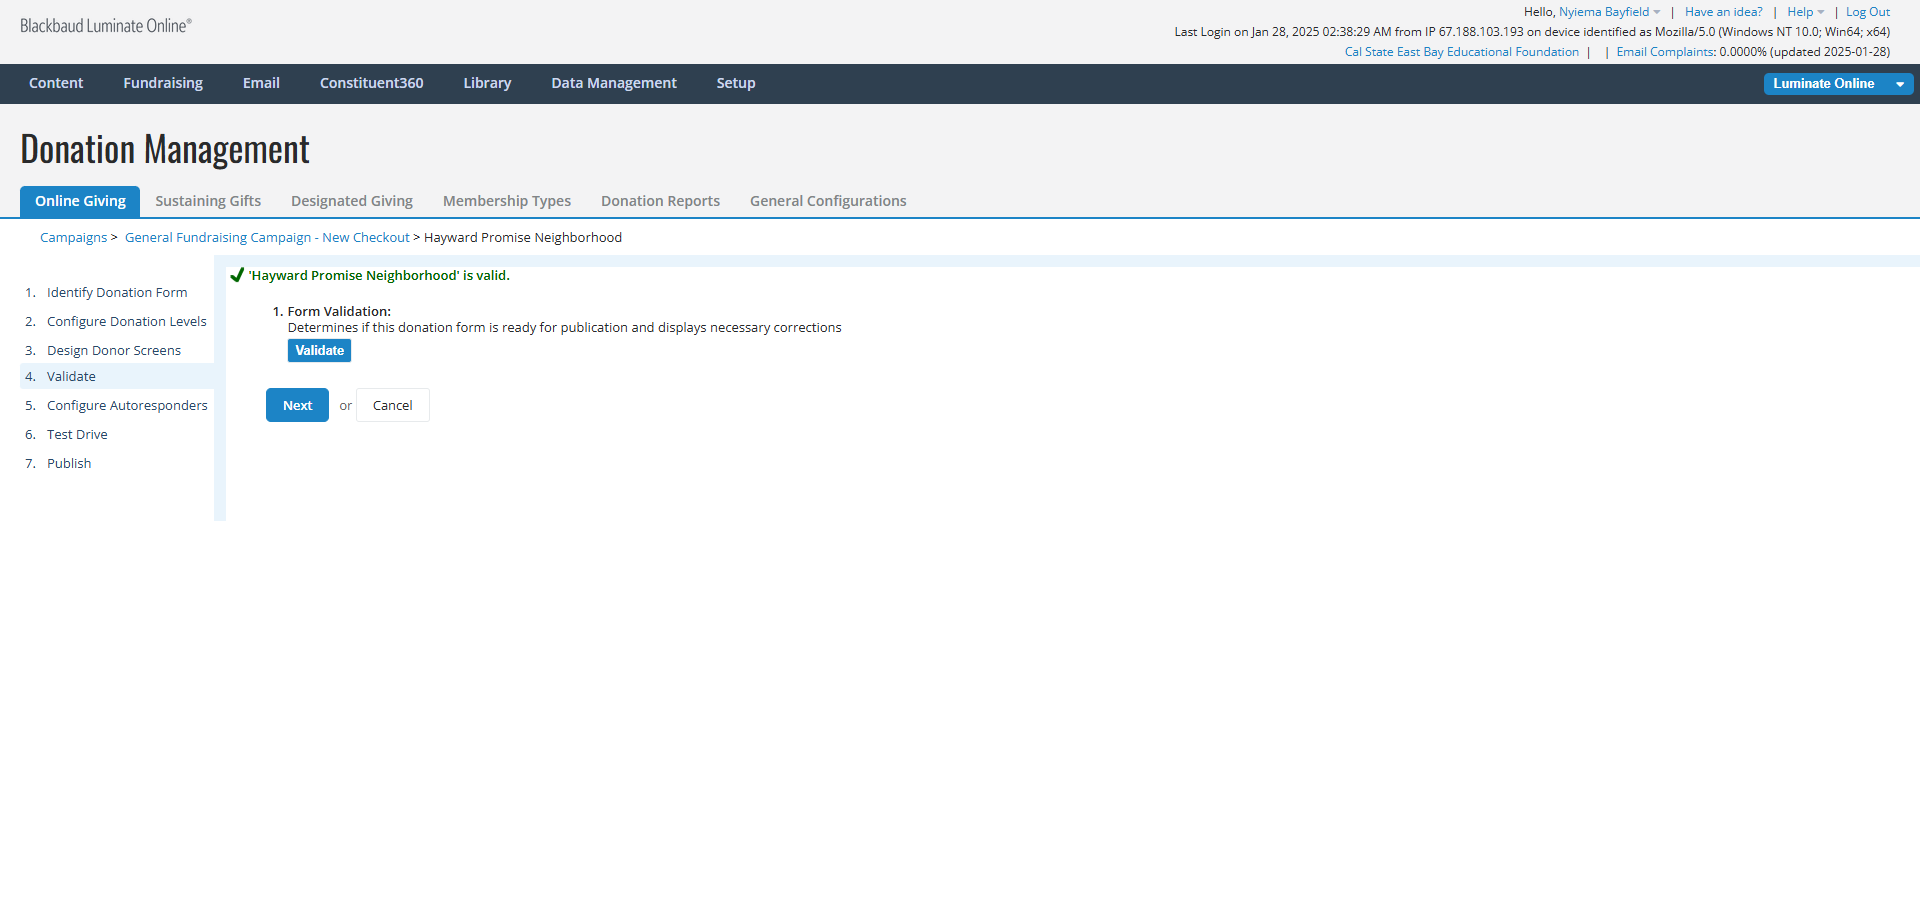Go to the Publish step
This screenshot has width=1920, height=919.
(69, 464)
